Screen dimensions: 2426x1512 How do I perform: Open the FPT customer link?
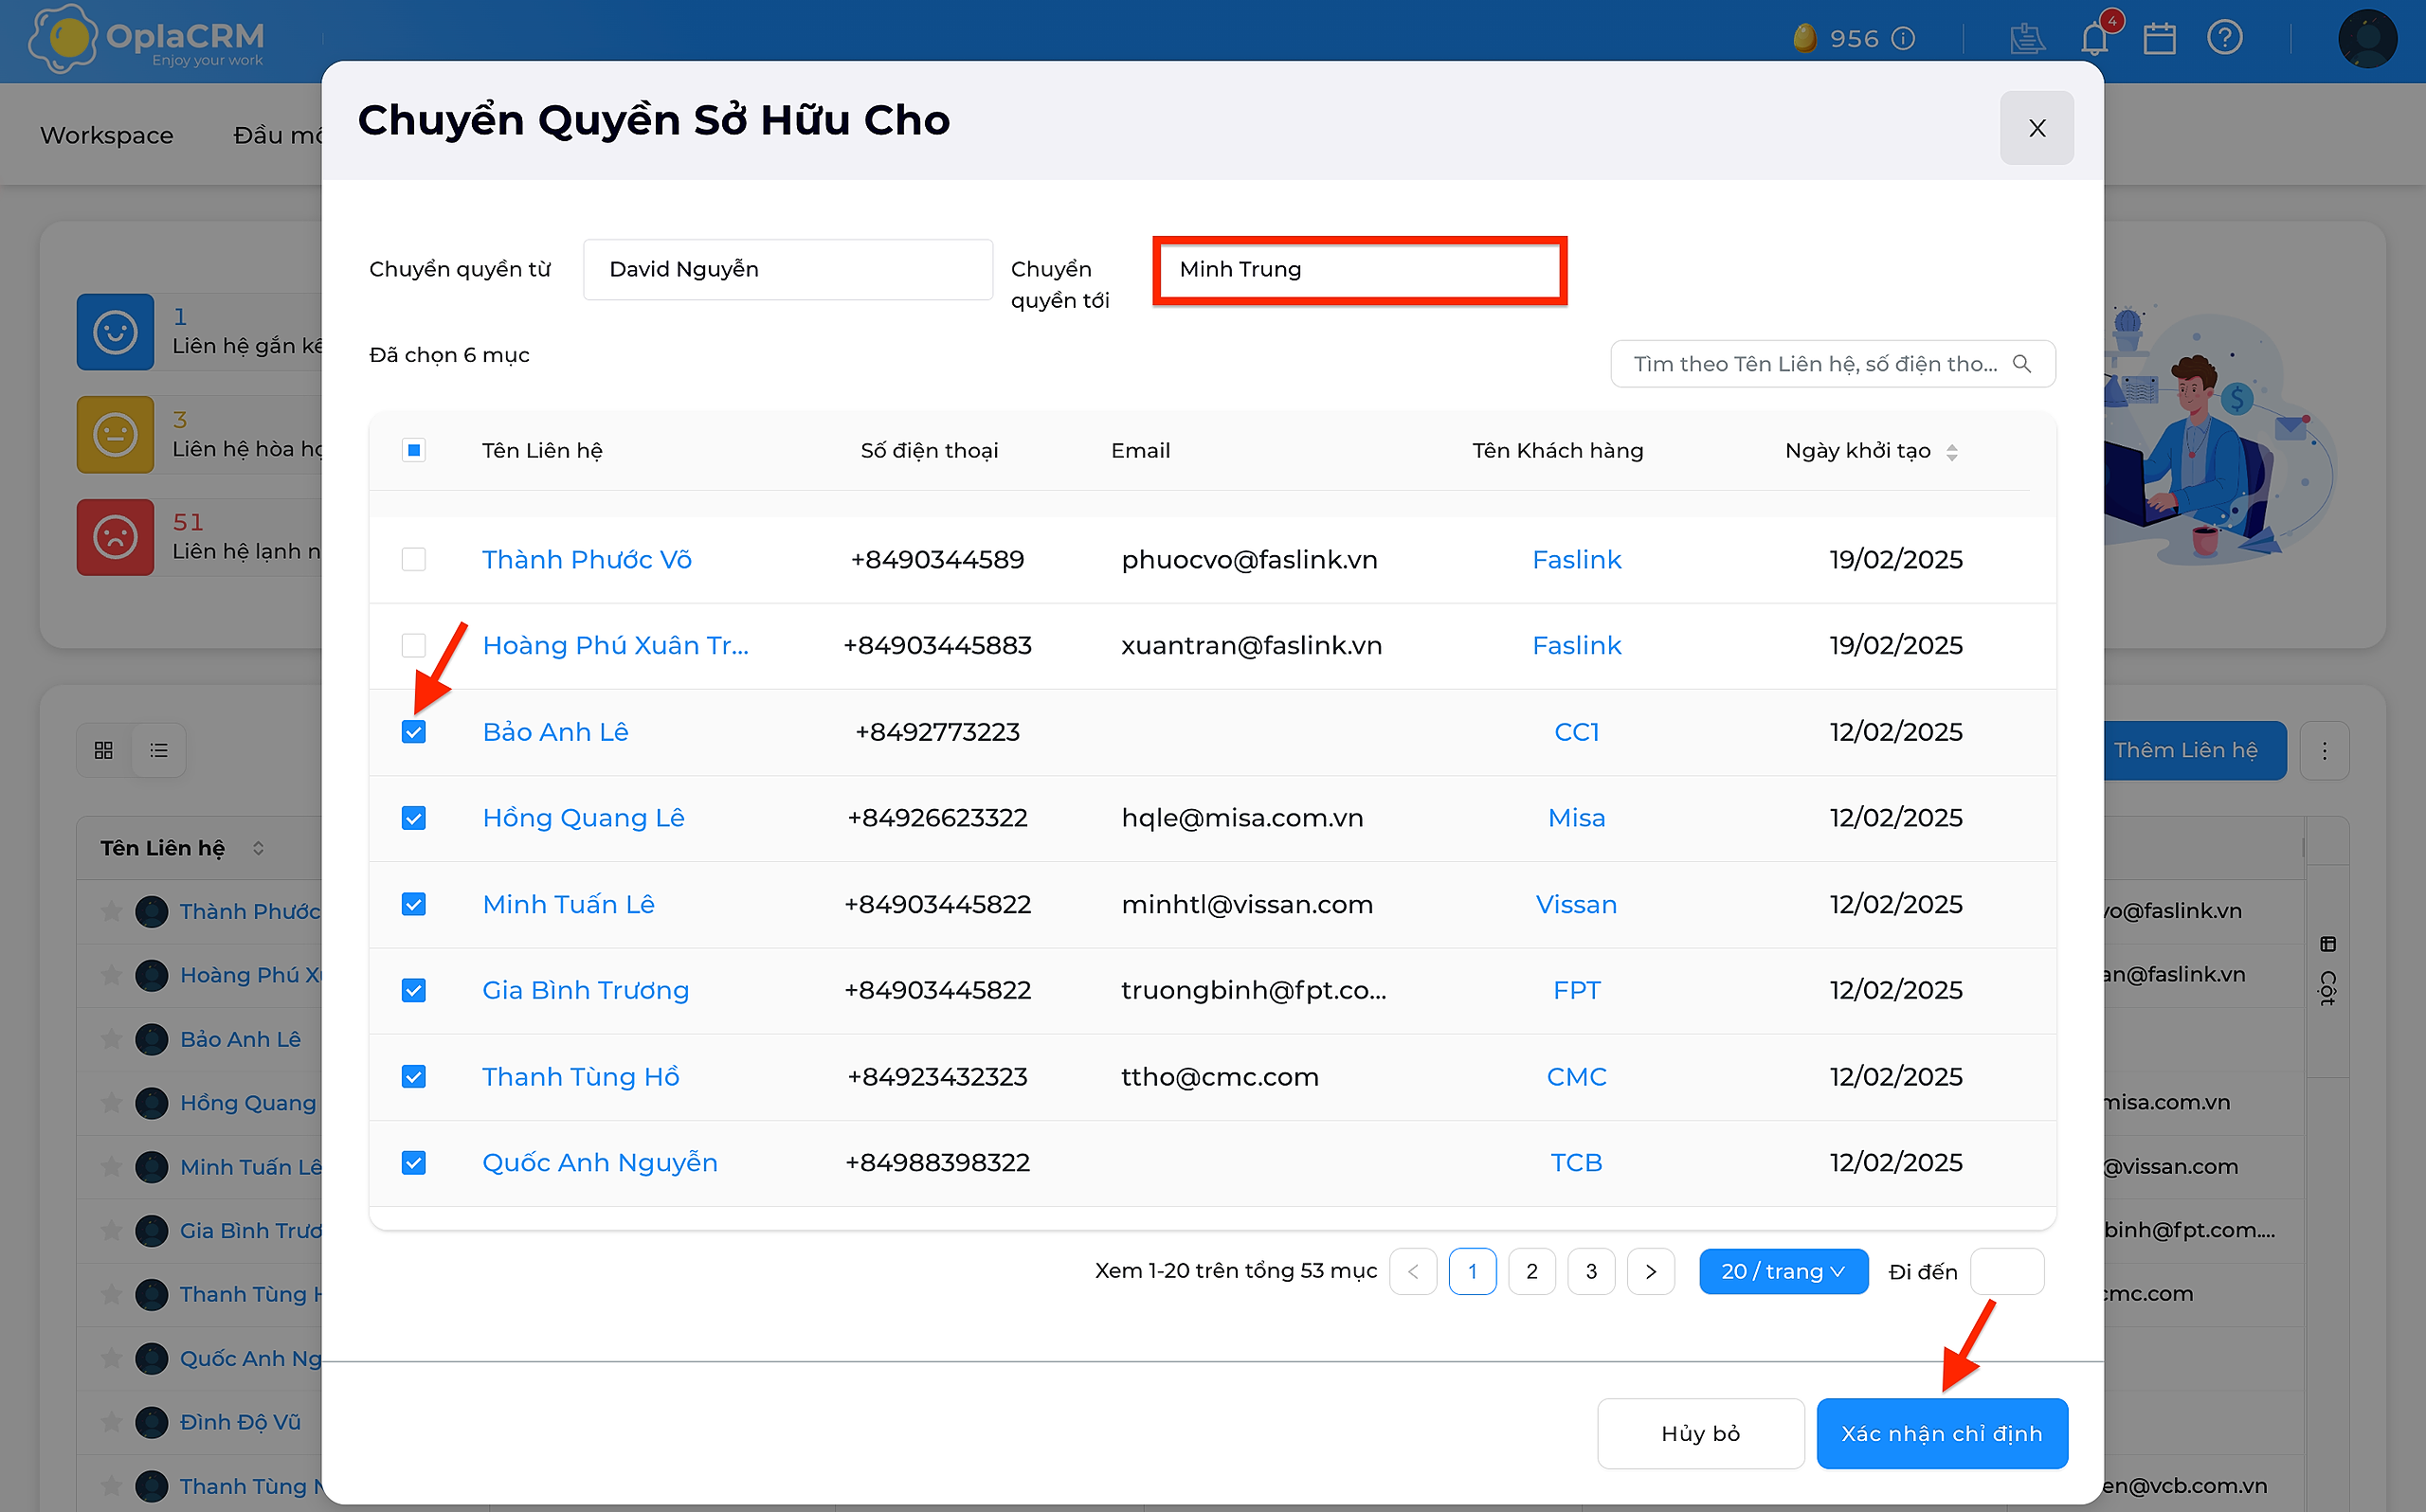pyautogui.click(x=1576, y=990)
